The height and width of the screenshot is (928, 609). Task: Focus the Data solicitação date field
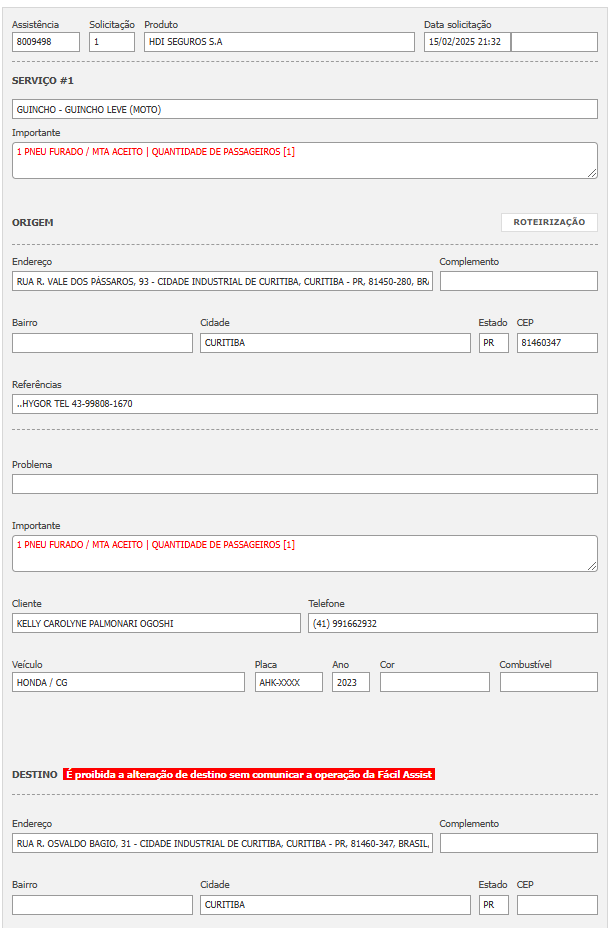click(467, 42)
